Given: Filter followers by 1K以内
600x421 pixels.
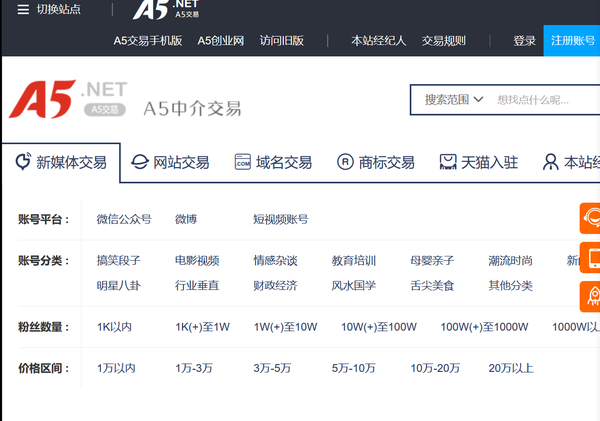Looking at the screenshot, I should pyautogui.click(x=114, y=327).
